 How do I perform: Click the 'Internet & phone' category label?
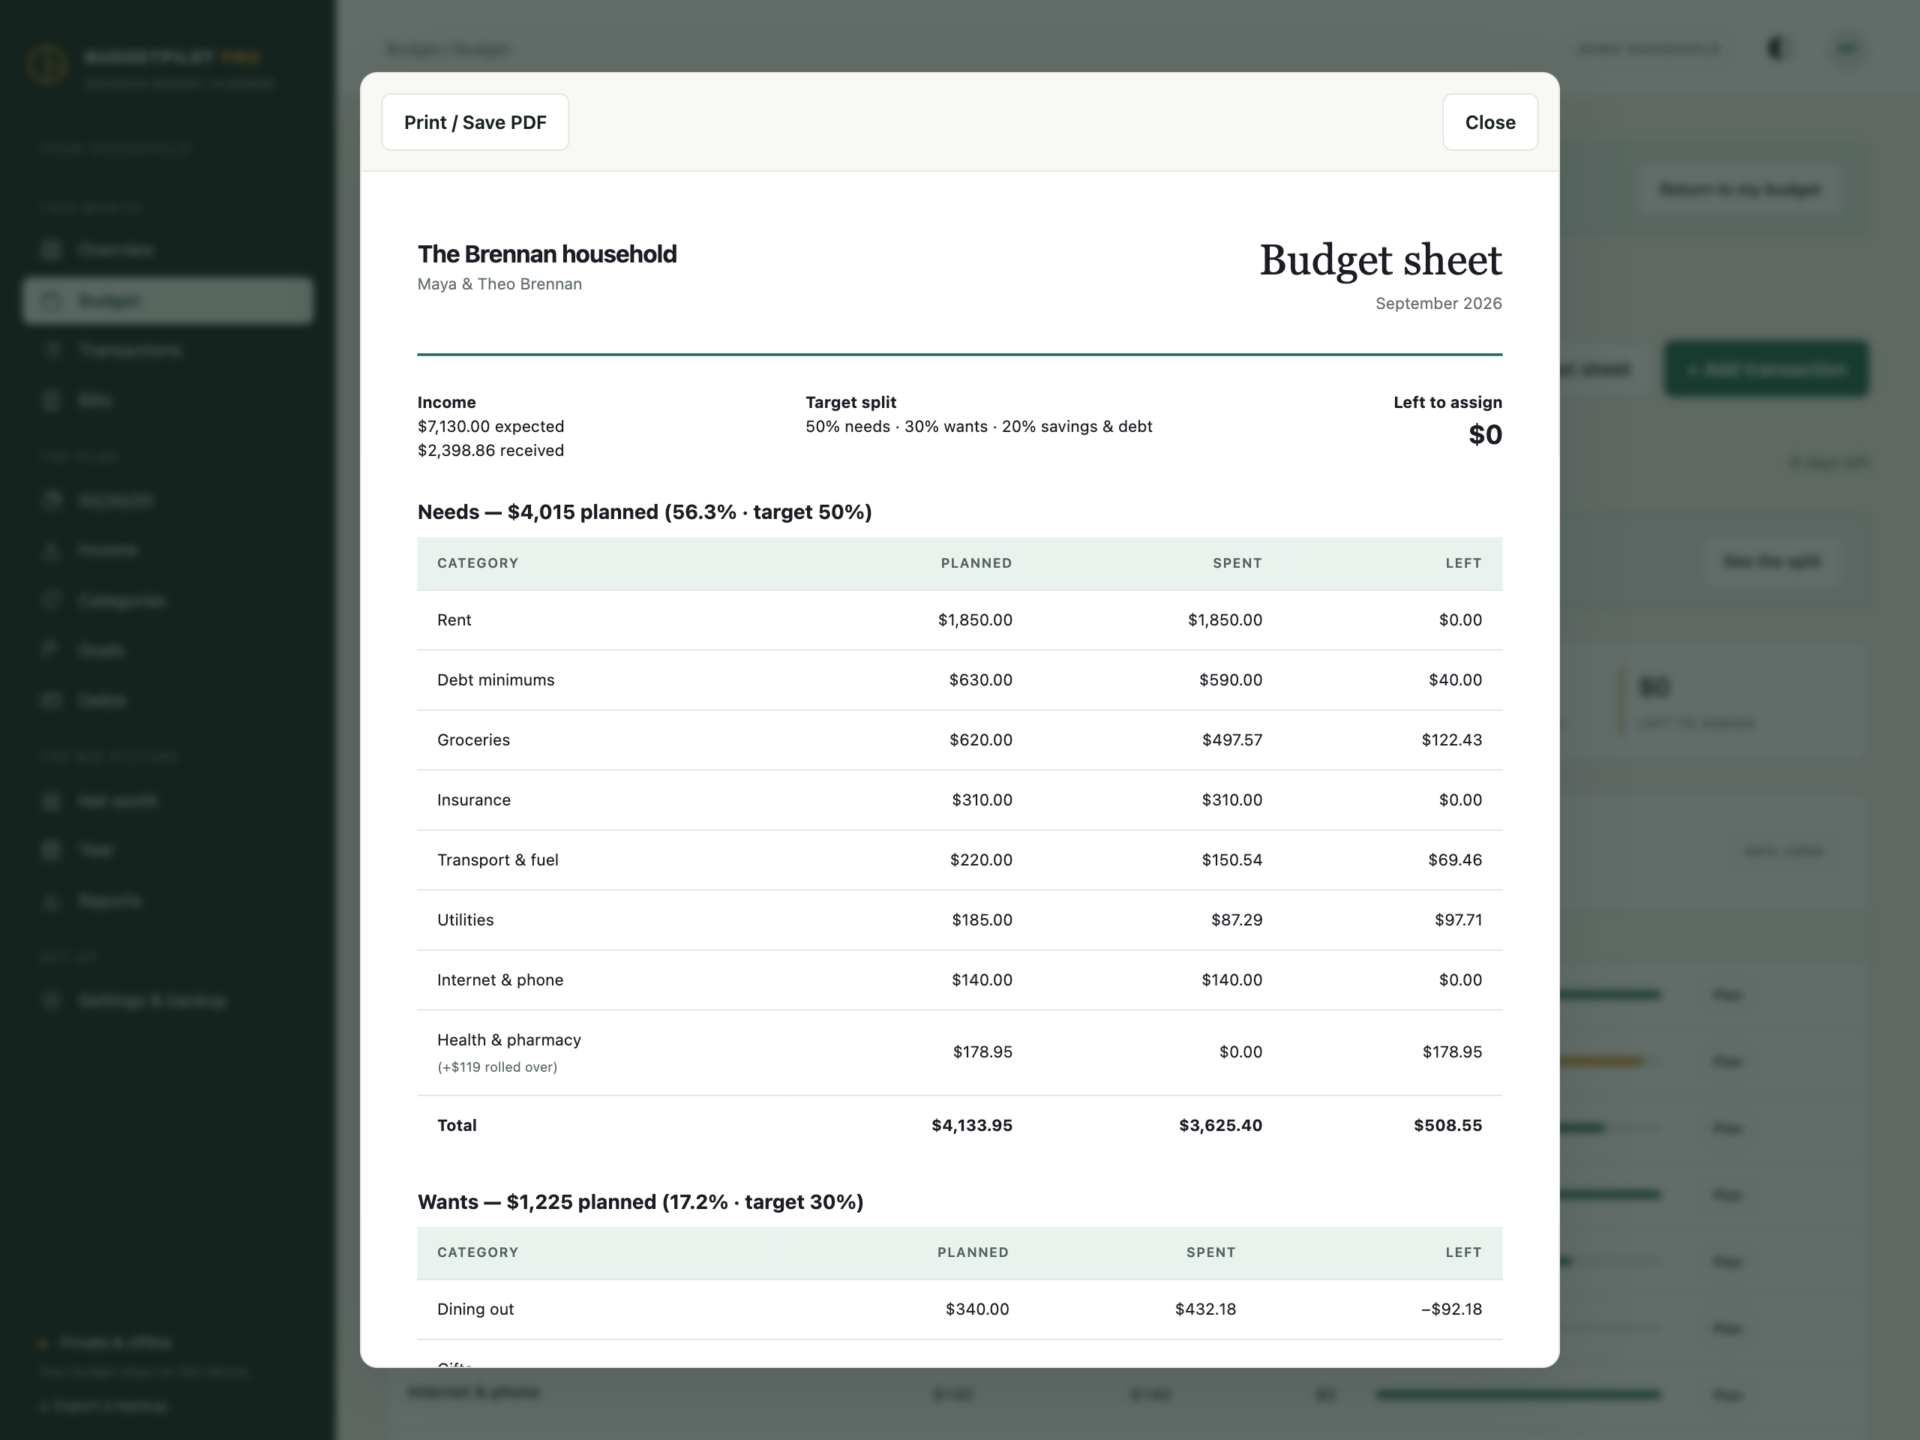500,980
